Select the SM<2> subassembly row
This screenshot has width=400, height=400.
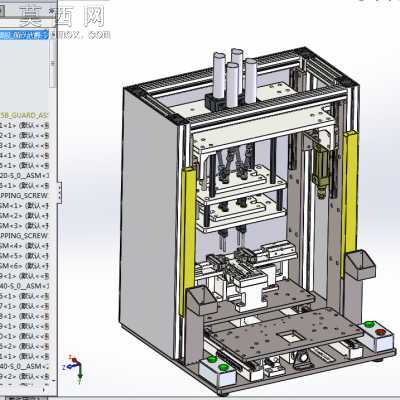(24, 216)
